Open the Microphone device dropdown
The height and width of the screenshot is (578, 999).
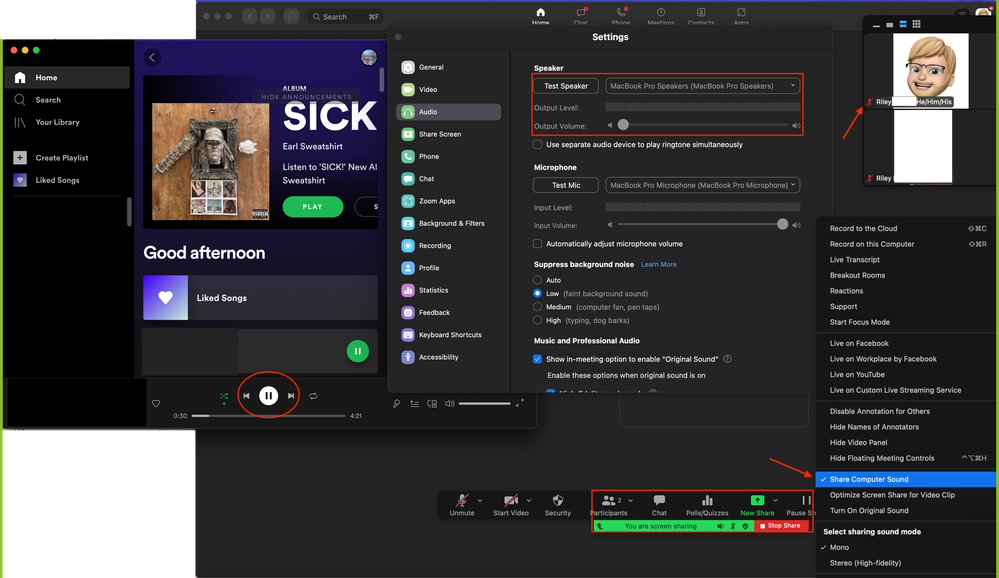704,185
